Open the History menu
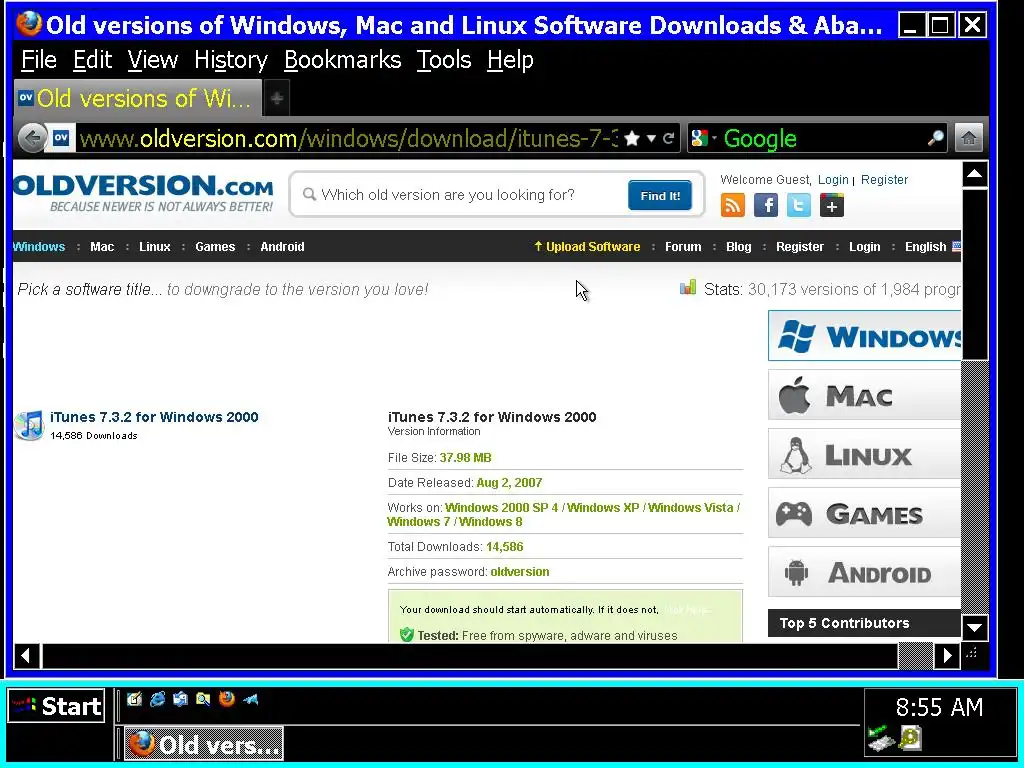The width and height of the screenshot is (1024, 768). (231, 60)
